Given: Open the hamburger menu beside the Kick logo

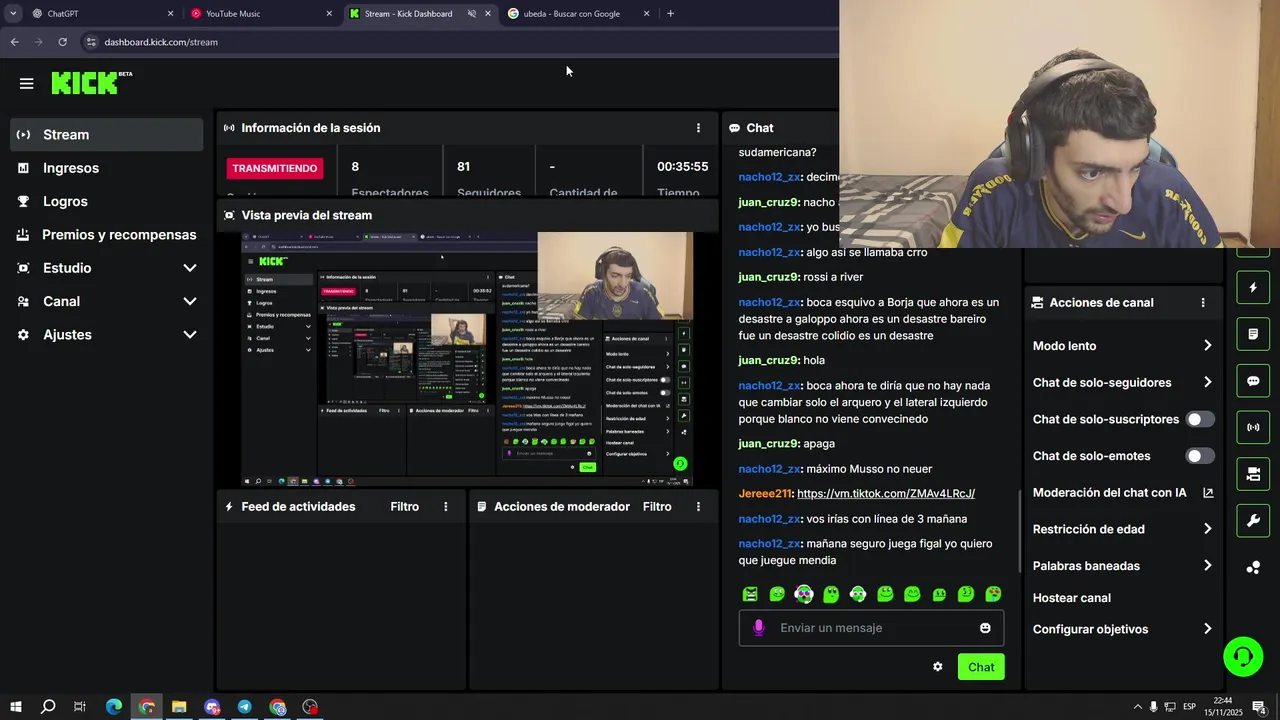Looking at the screenshot, I should point(27,84).
